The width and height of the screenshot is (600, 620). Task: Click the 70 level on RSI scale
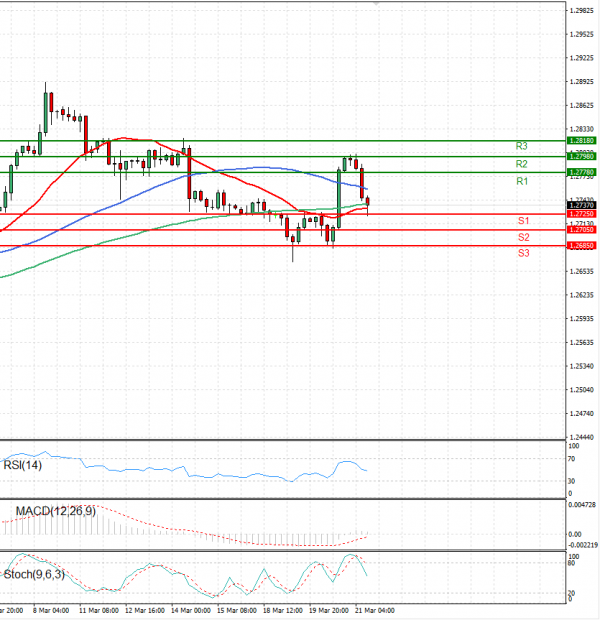(572, 459)
